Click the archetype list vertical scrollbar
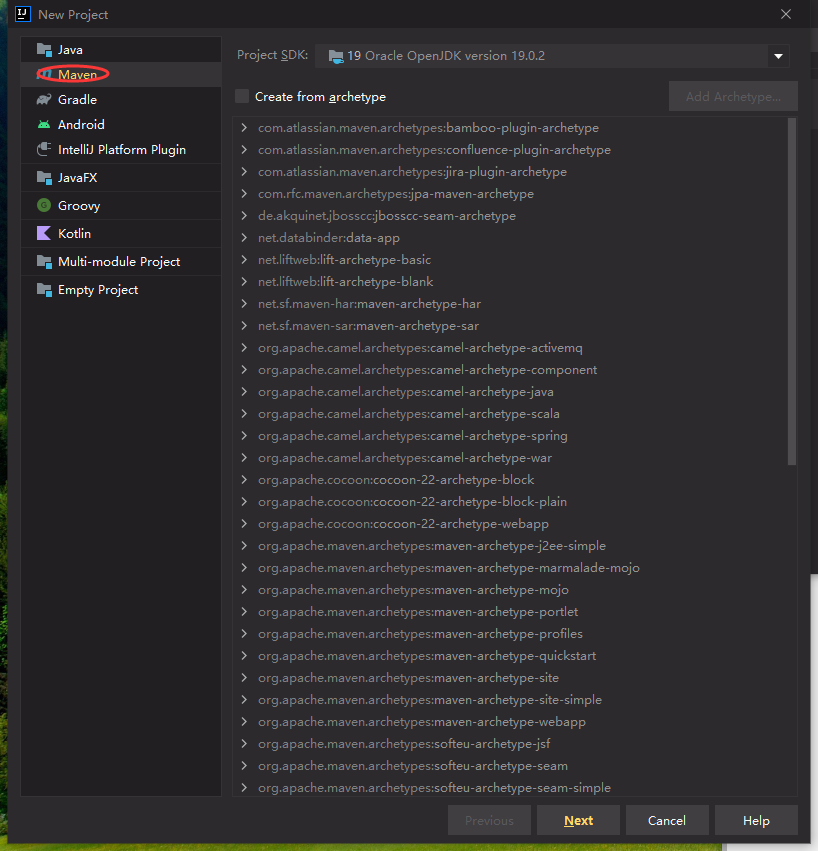Viewport: 818px width, 851px height. [x=792, y=292]
